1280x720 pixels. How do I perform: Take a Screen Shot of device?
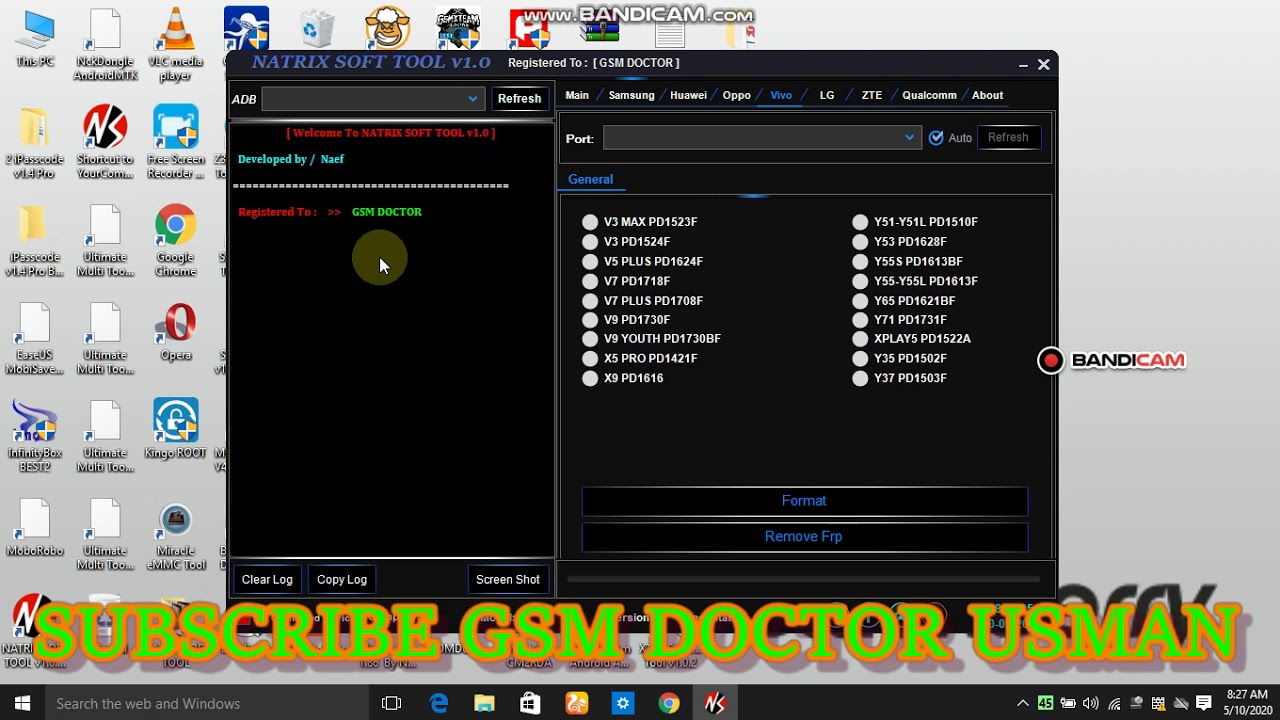[x=508, y=580]
